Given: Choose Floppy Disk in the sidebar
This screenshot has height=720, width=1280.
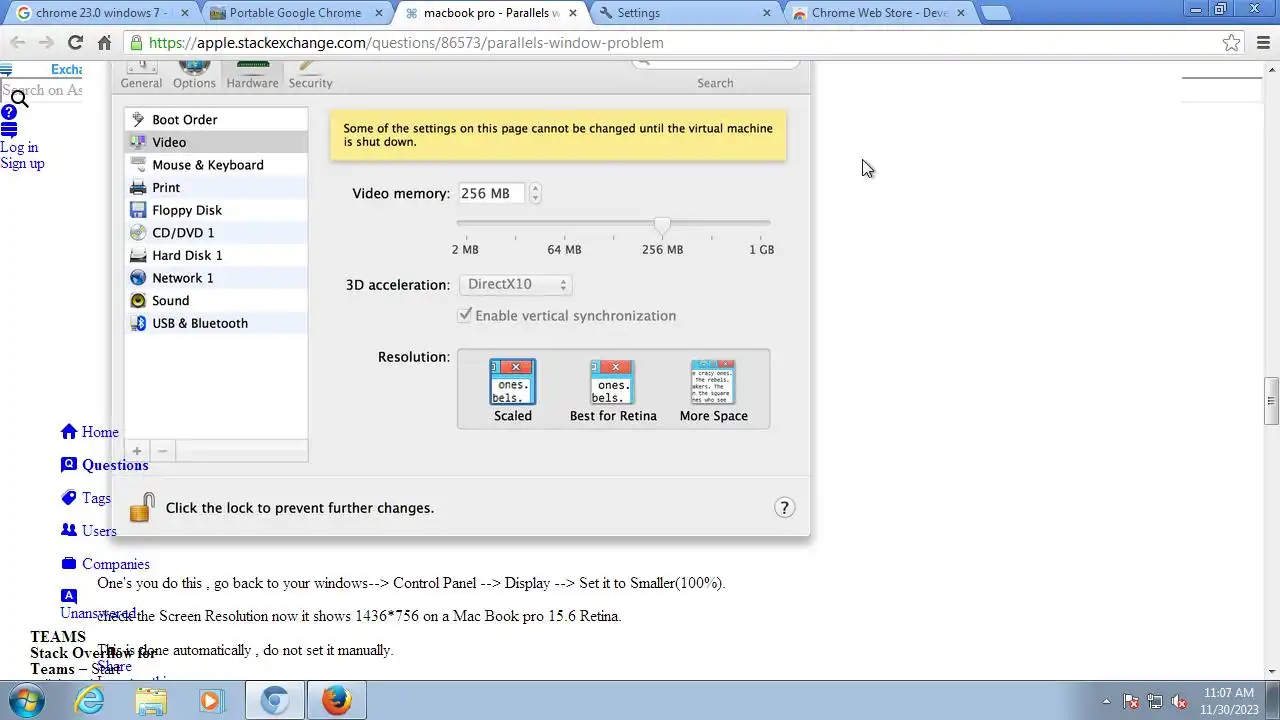Looking at the screenshot, I should coord(216,210).
